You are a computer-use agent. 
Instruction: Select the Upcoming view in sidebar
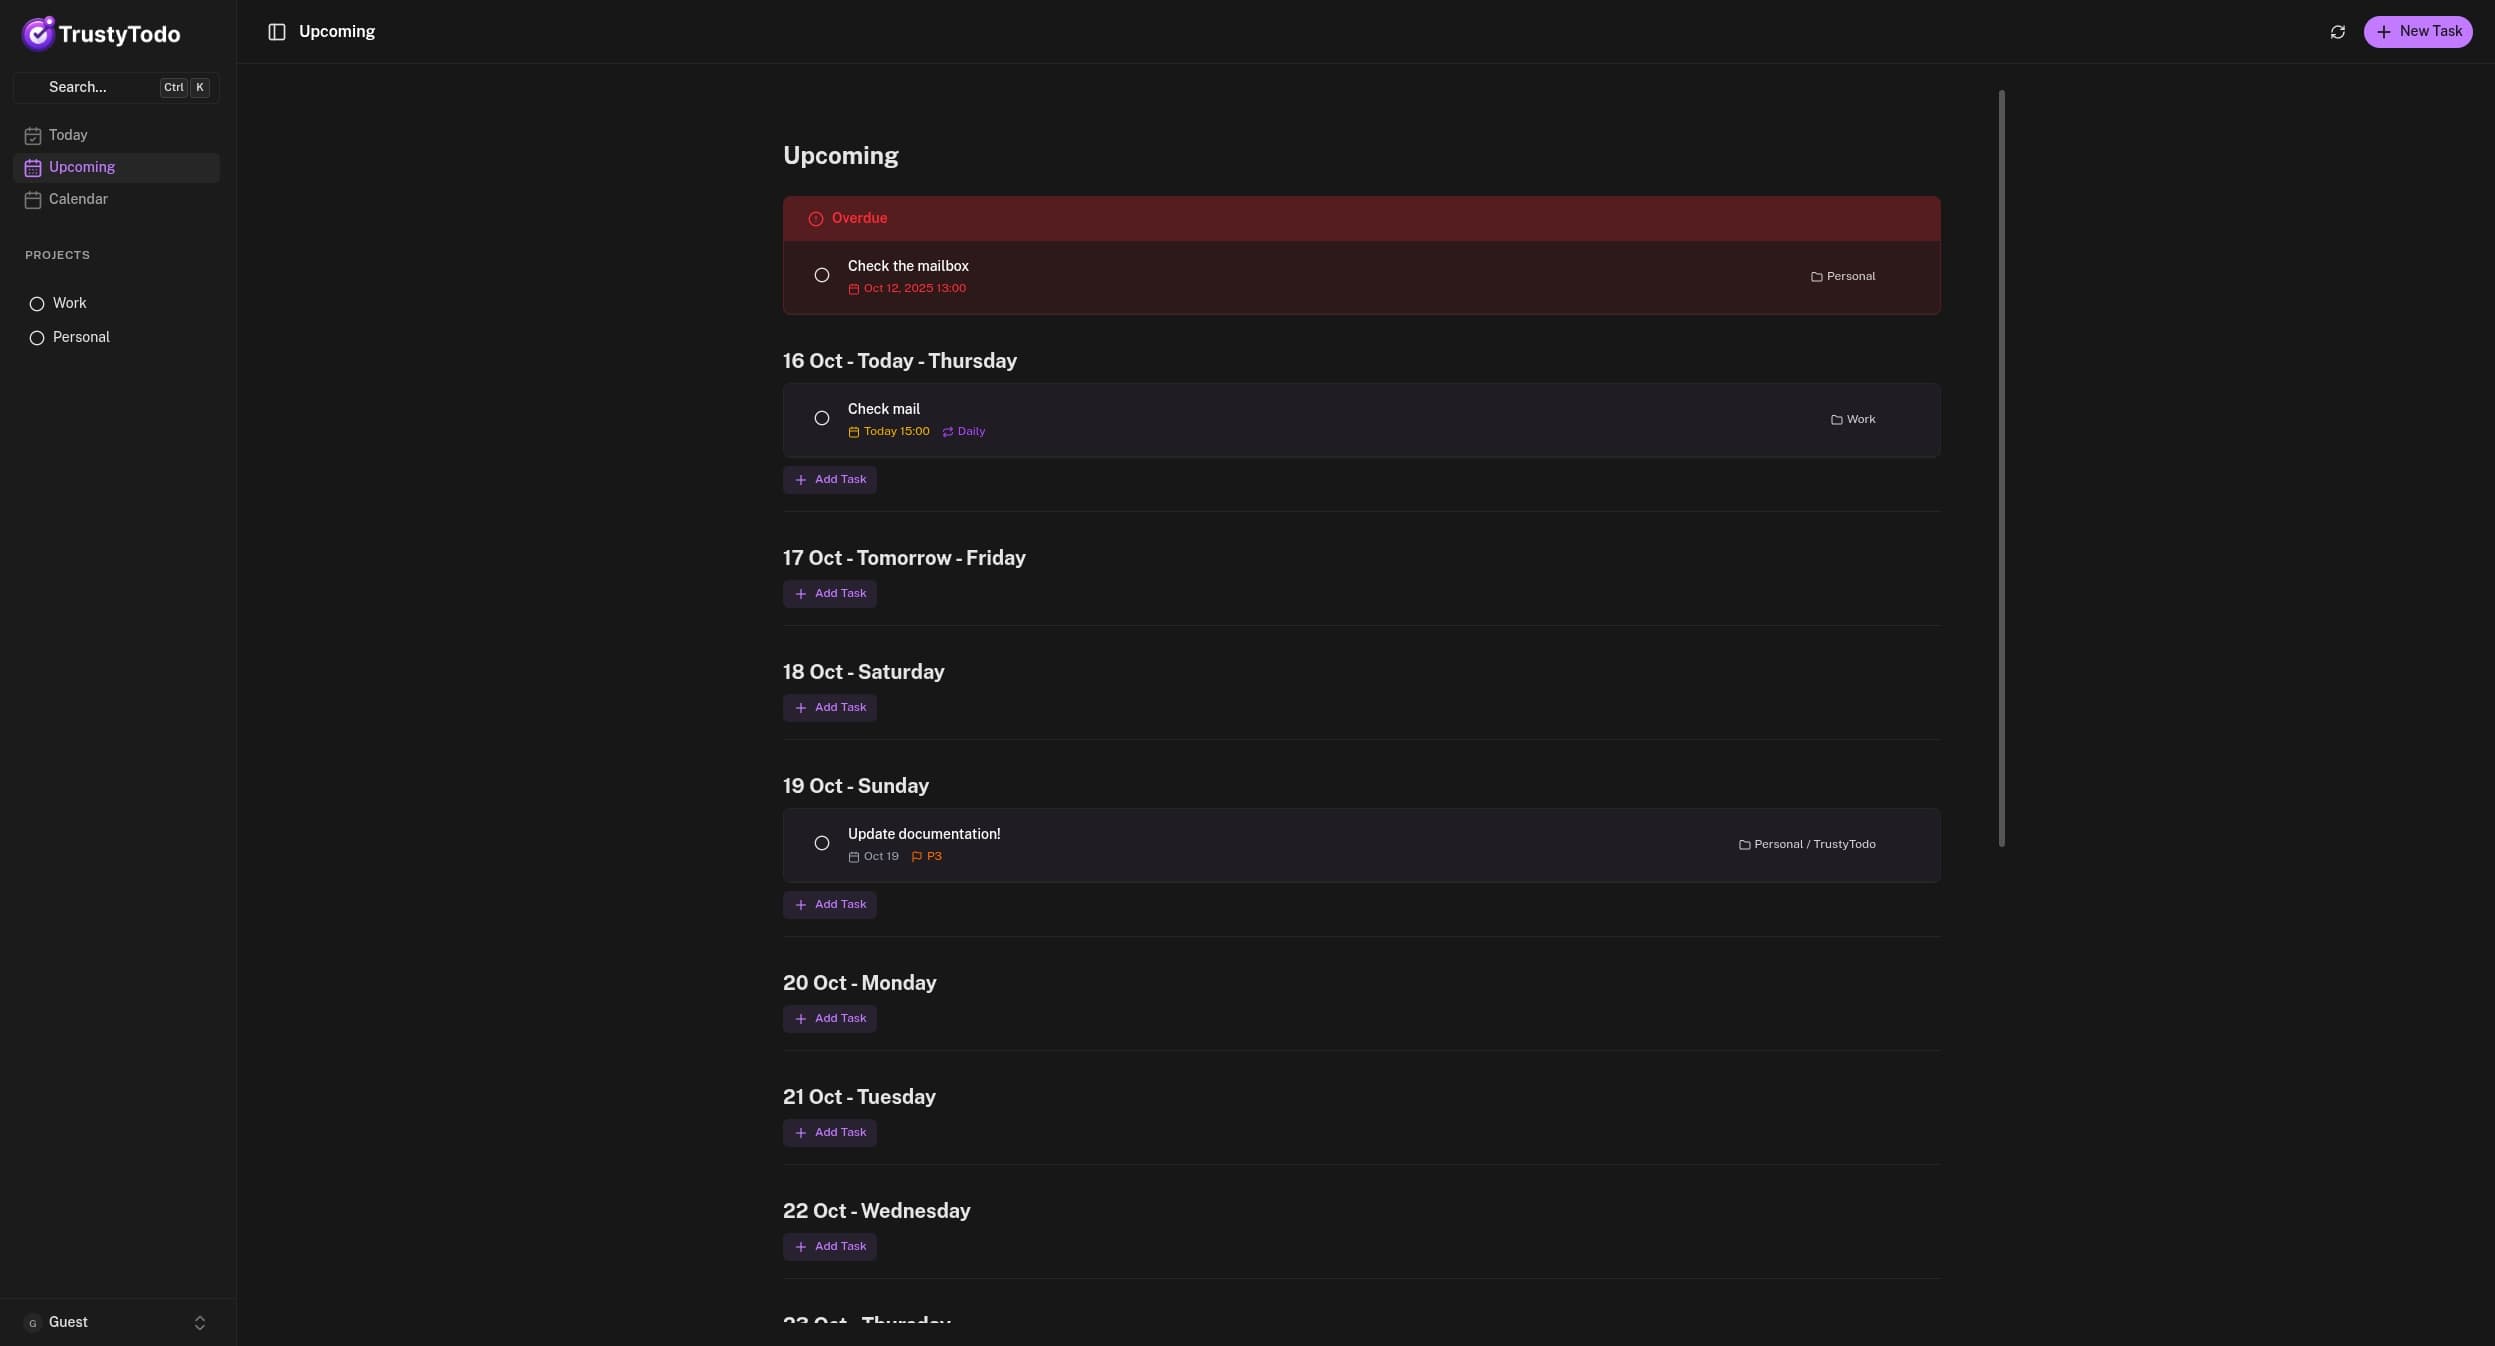(82, 167)
